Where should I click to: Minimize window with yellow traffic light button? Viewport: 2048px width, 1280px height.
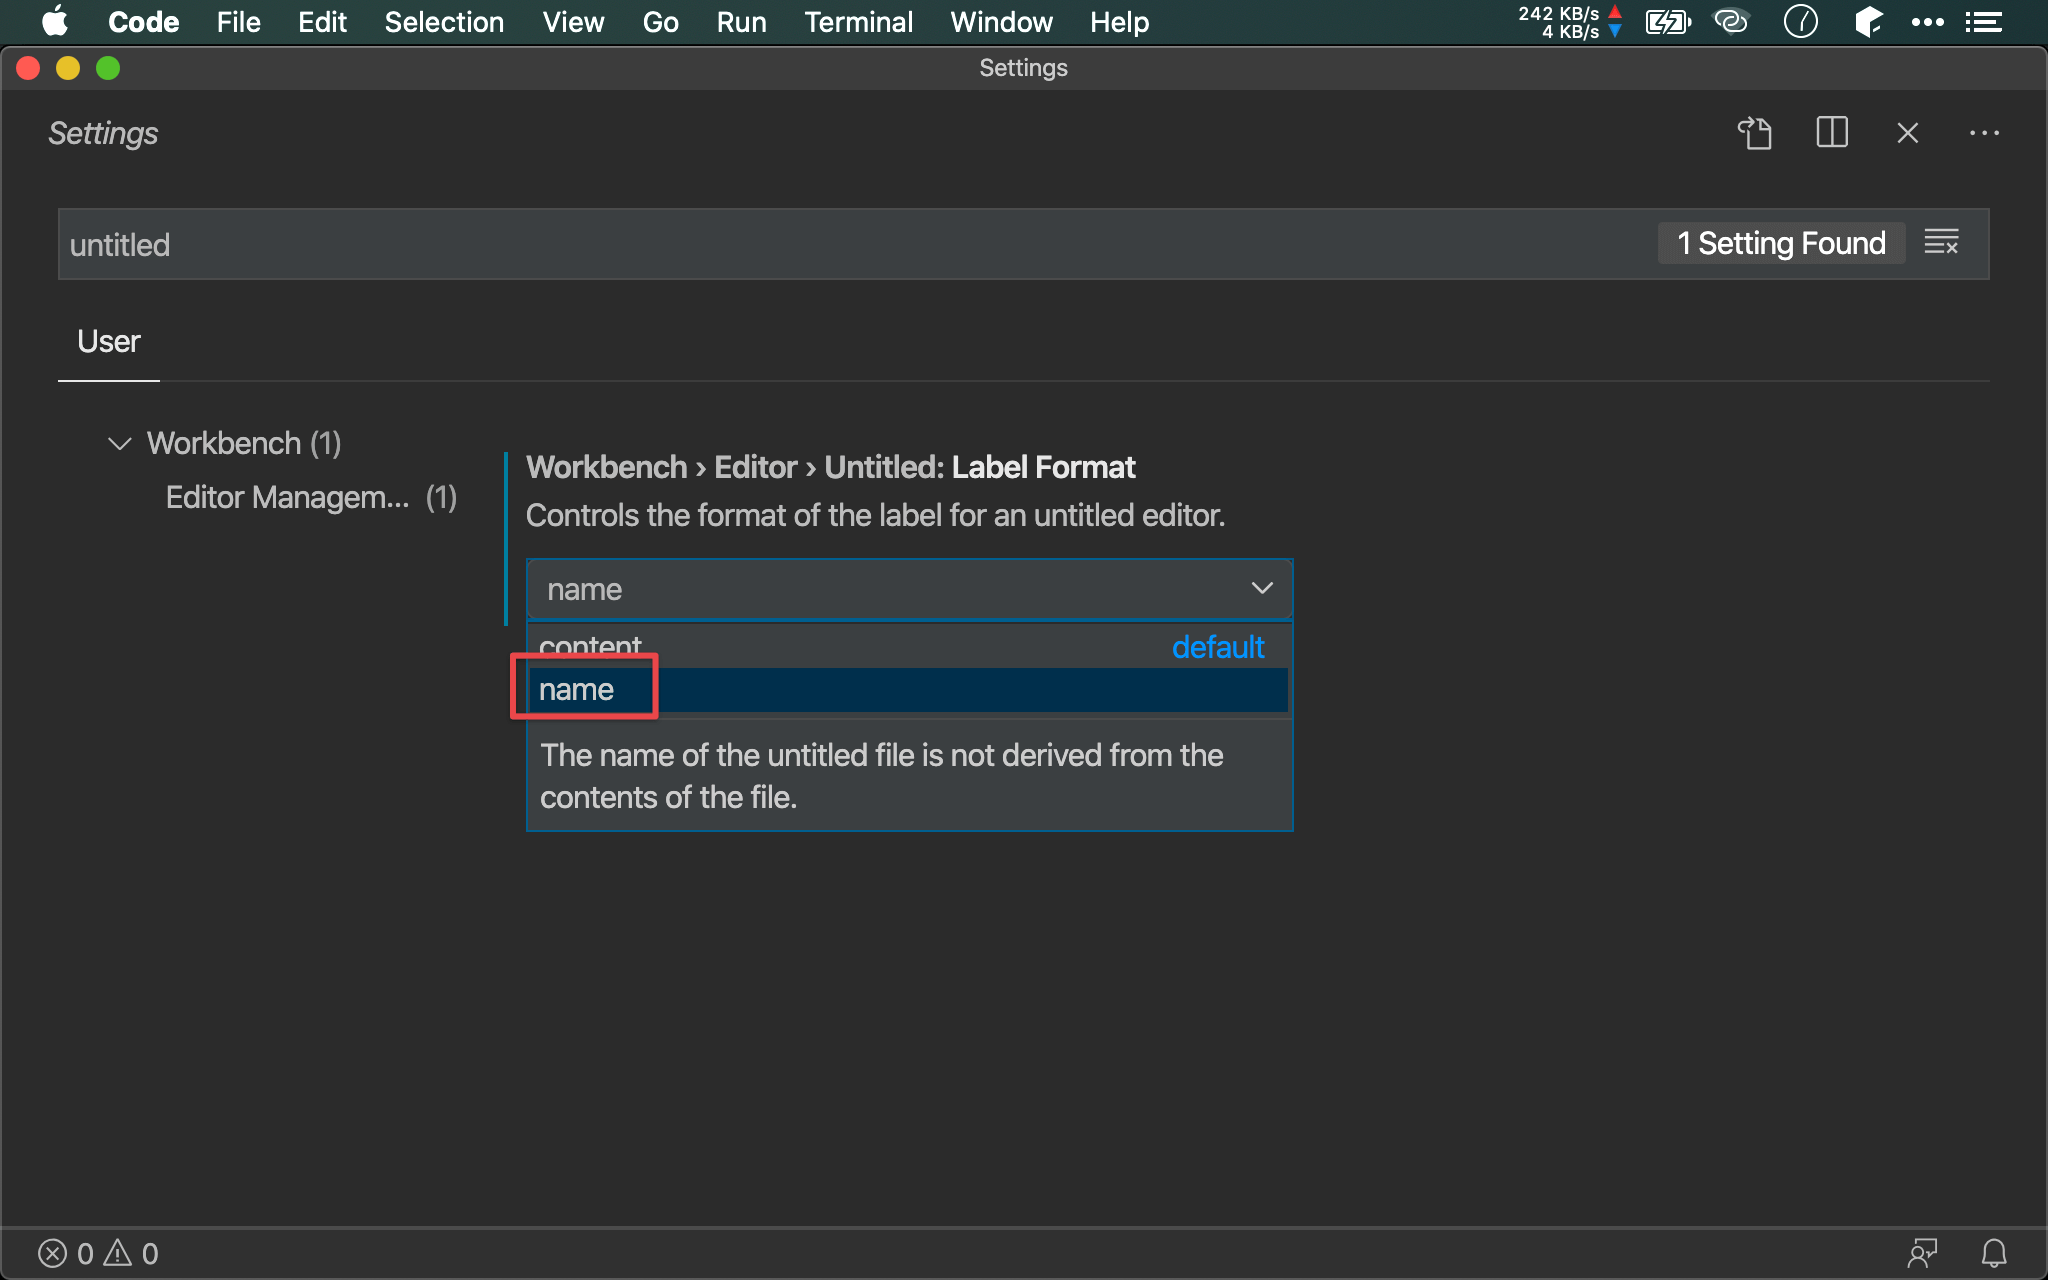tap(68, 68)
